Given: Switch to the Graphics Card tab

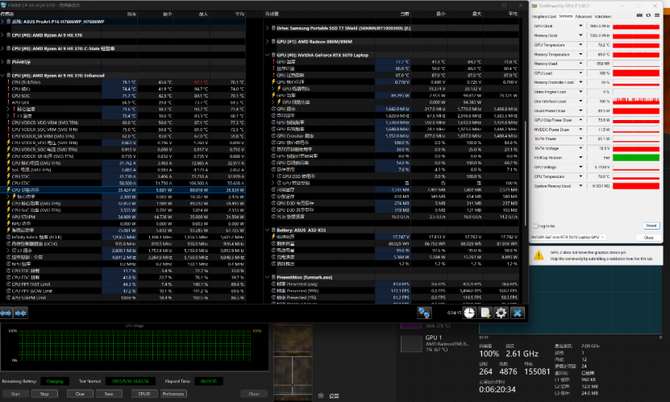Looking at the screenshot, I should 543,16.
